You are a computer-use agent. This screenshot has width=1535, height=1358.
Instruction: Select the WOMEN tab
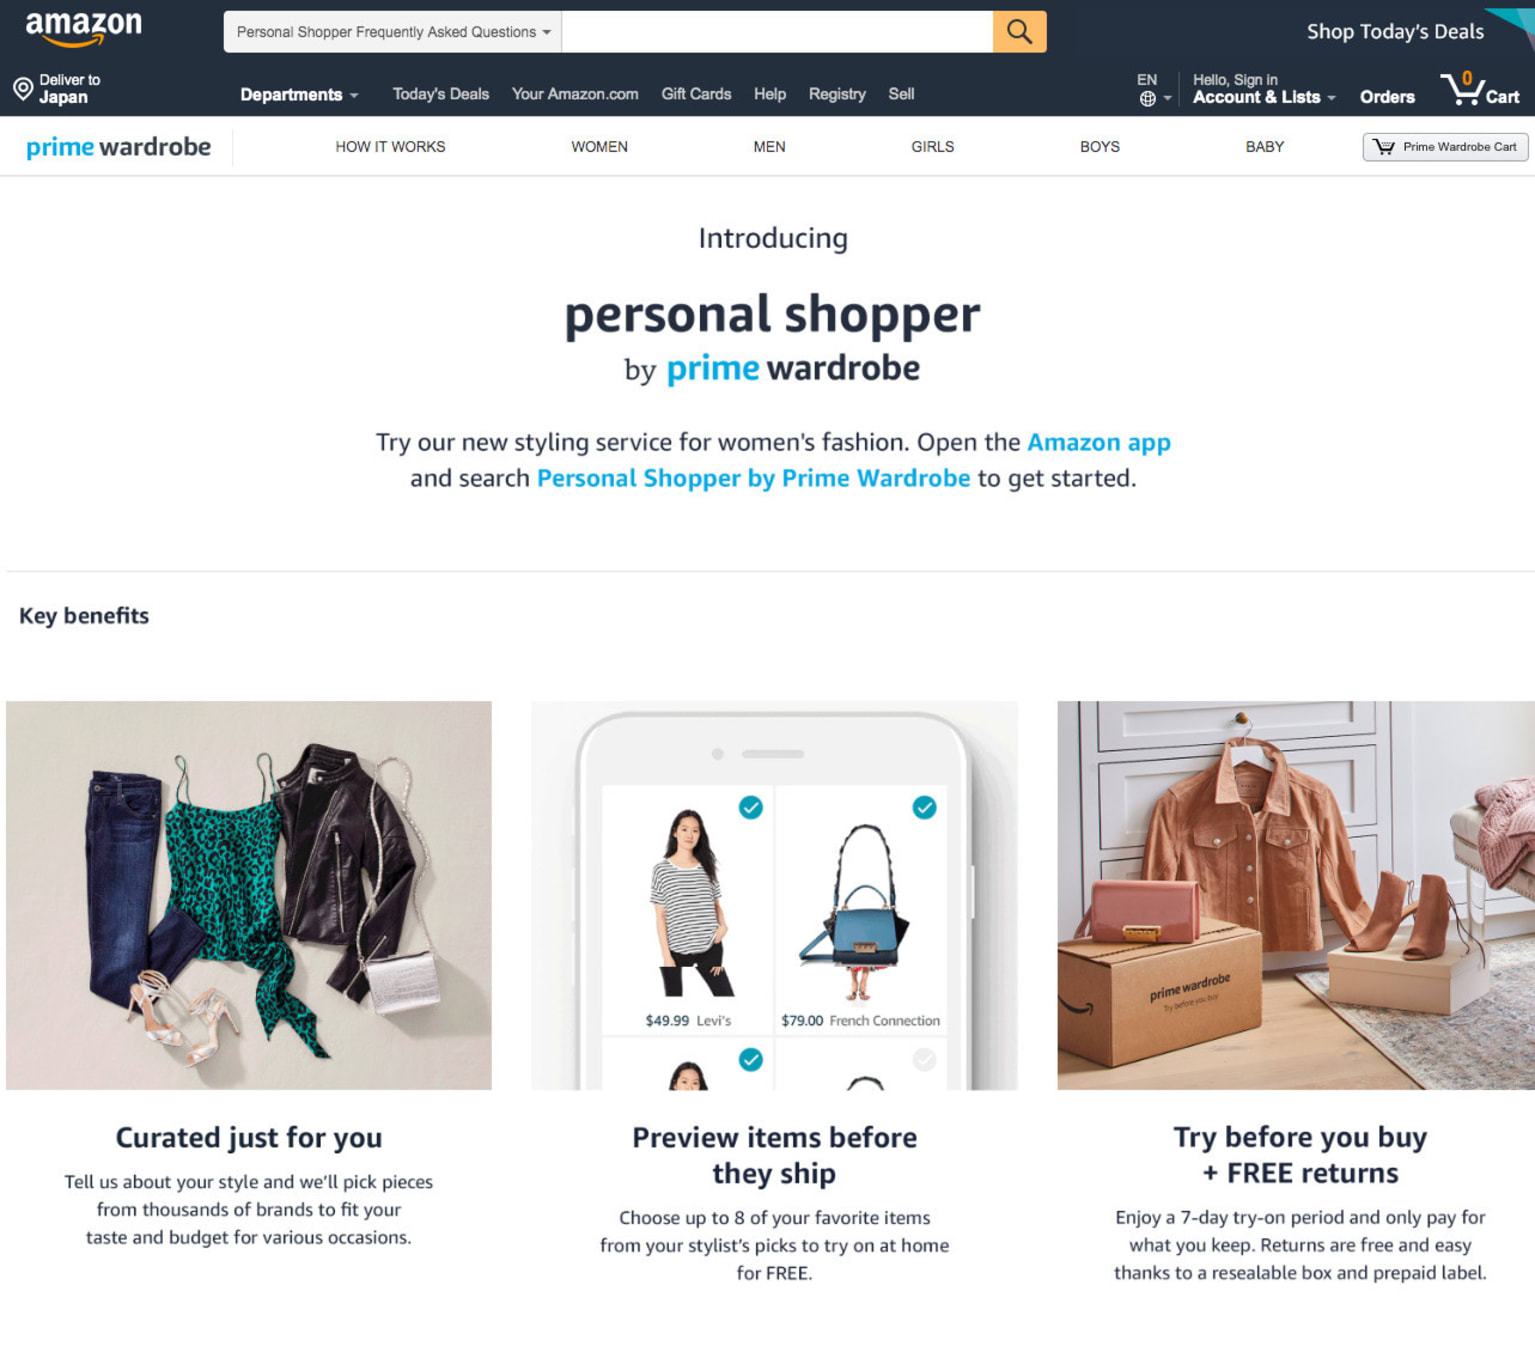(599, 147)
